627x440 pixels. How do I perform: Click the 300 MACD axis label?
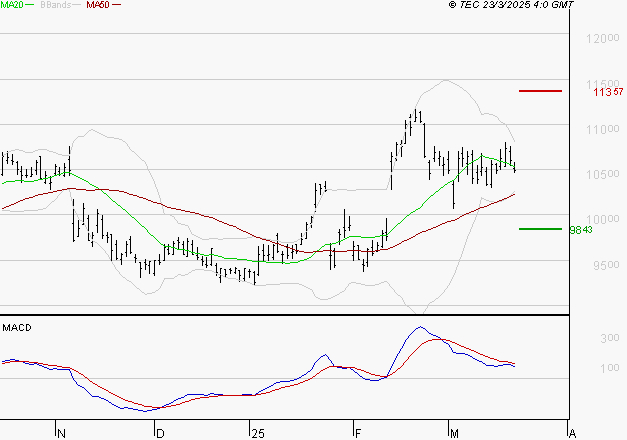(610, 338)
